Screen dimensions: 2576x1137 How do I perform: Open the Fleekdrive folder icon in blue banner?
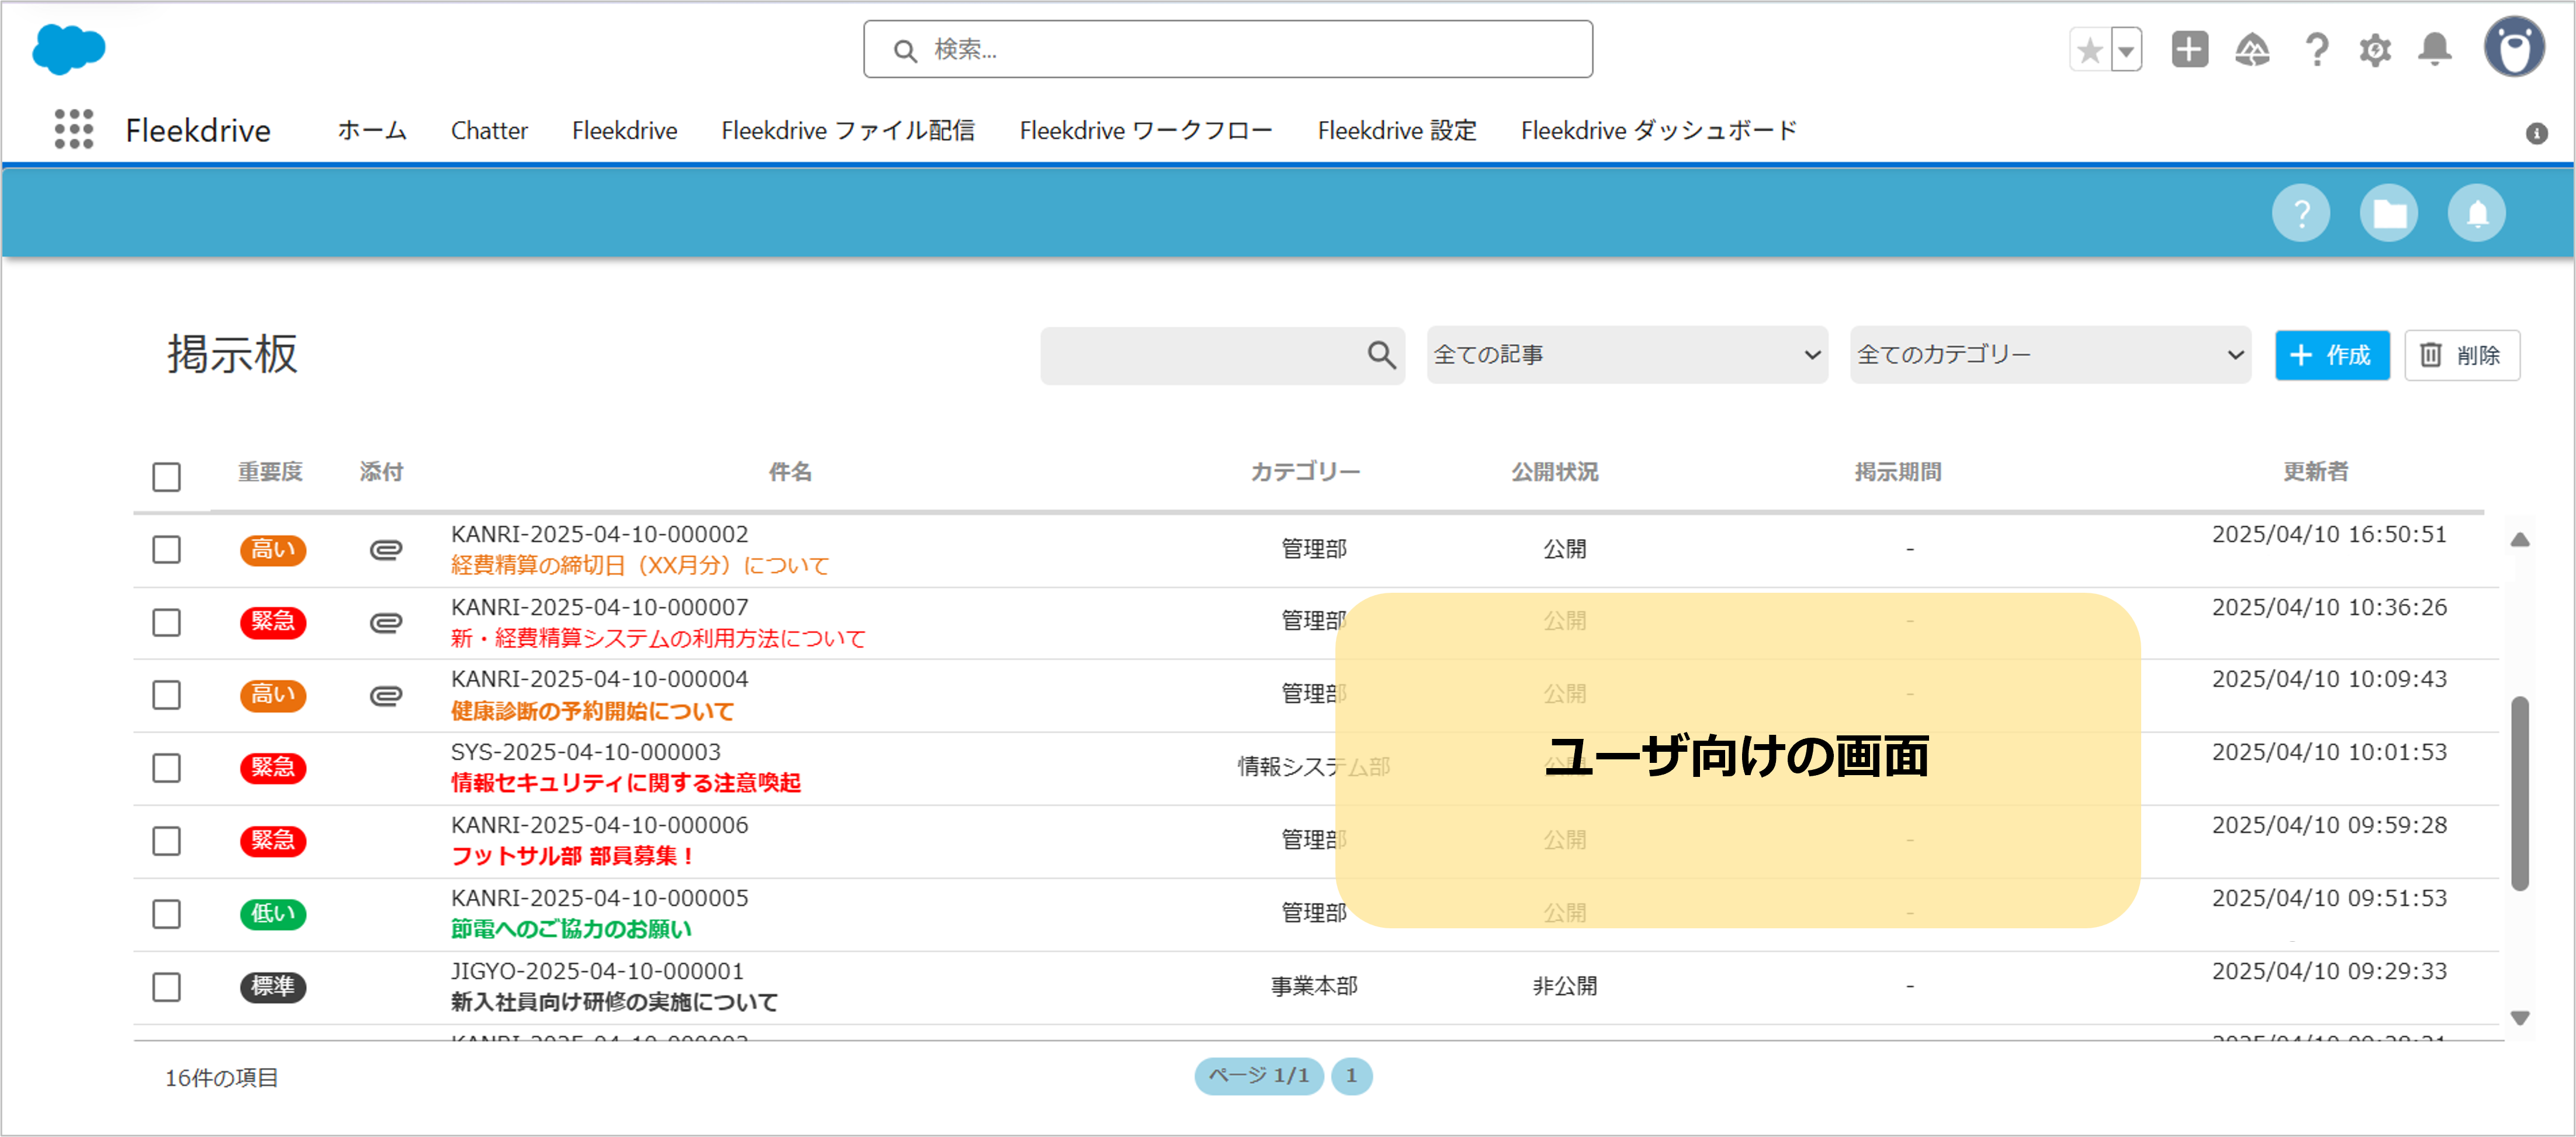[x=2389, y=213]
